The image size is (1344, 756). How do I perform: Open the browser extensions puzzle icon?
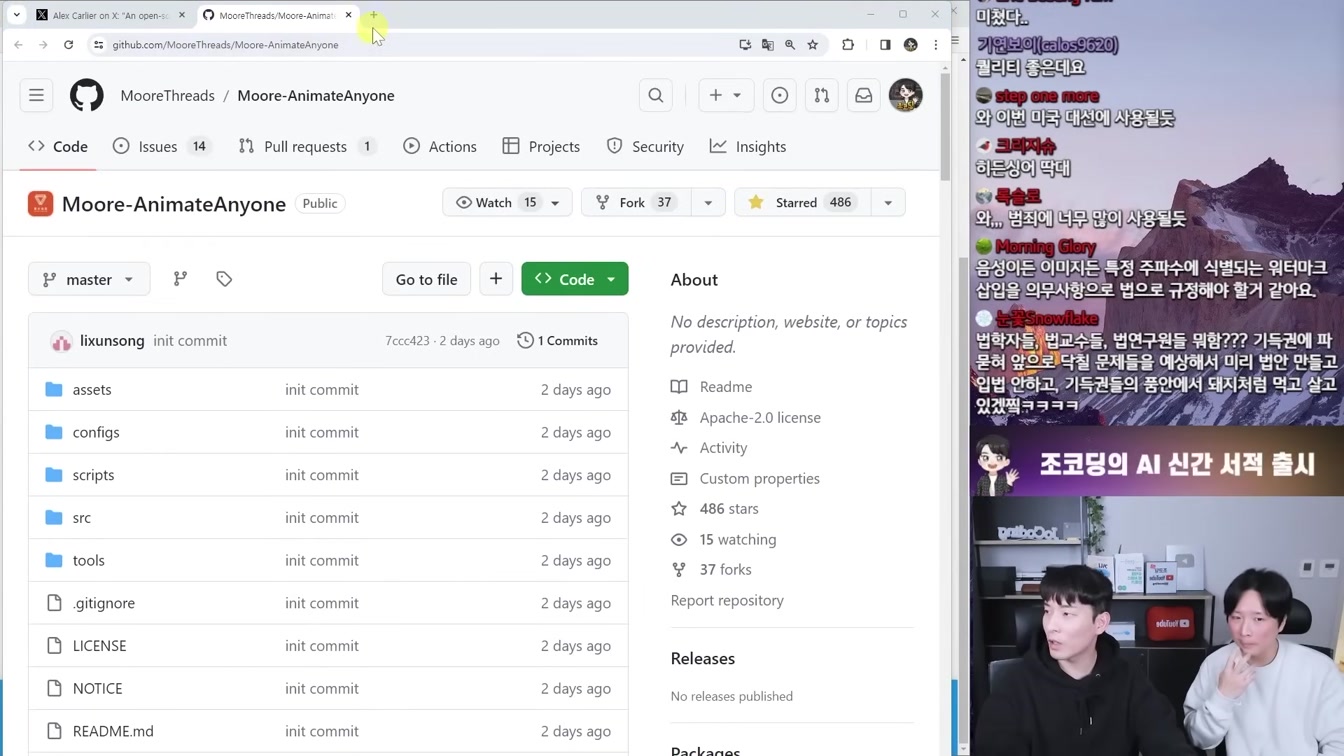pyautogui.click(x=848, y=45)
